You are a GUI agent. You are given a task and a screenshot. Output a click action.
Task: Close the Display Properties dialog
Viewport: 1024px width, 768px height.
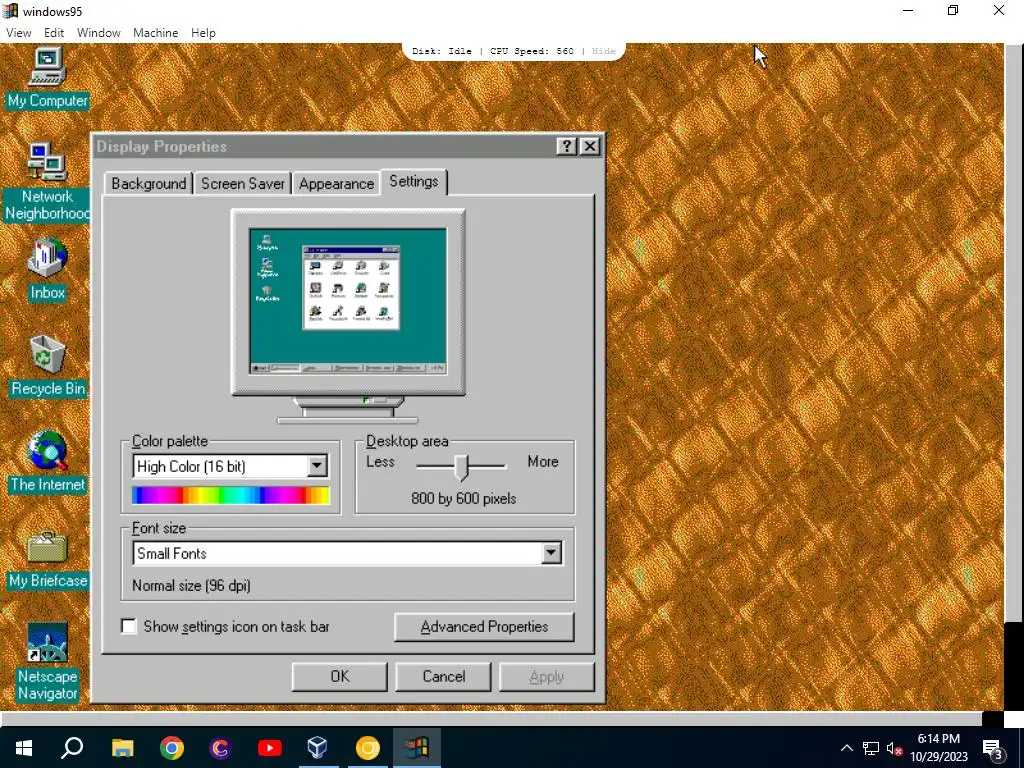(590, 146)
